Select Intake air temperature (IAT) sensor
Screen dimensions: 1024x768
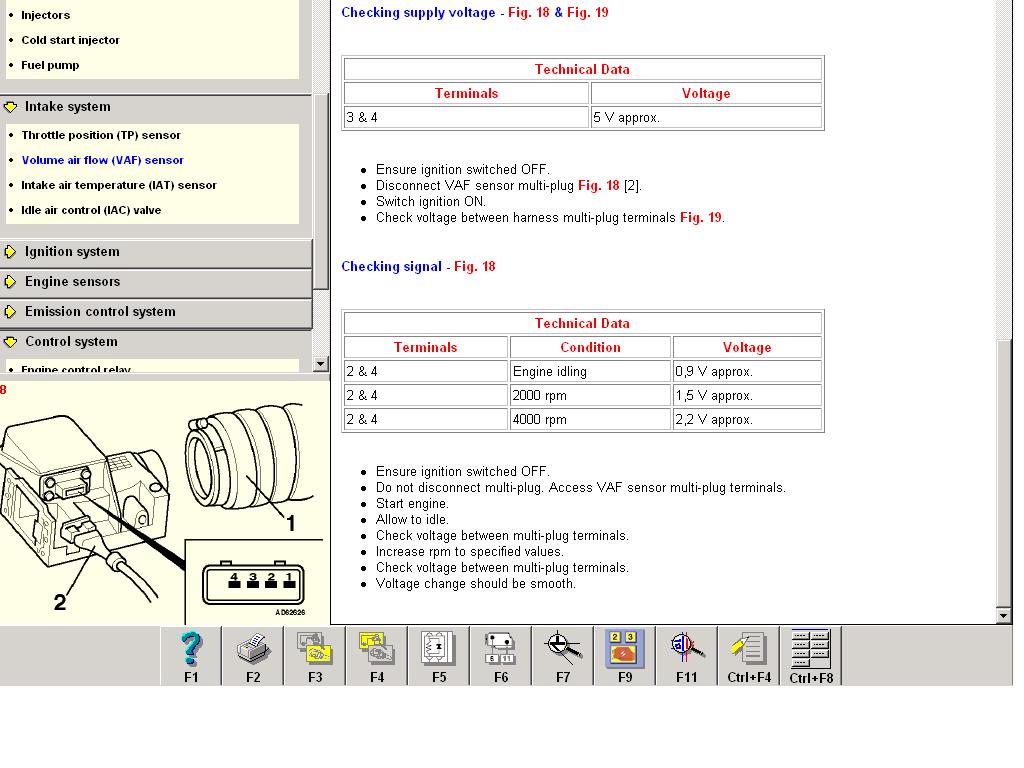[119, 185]
